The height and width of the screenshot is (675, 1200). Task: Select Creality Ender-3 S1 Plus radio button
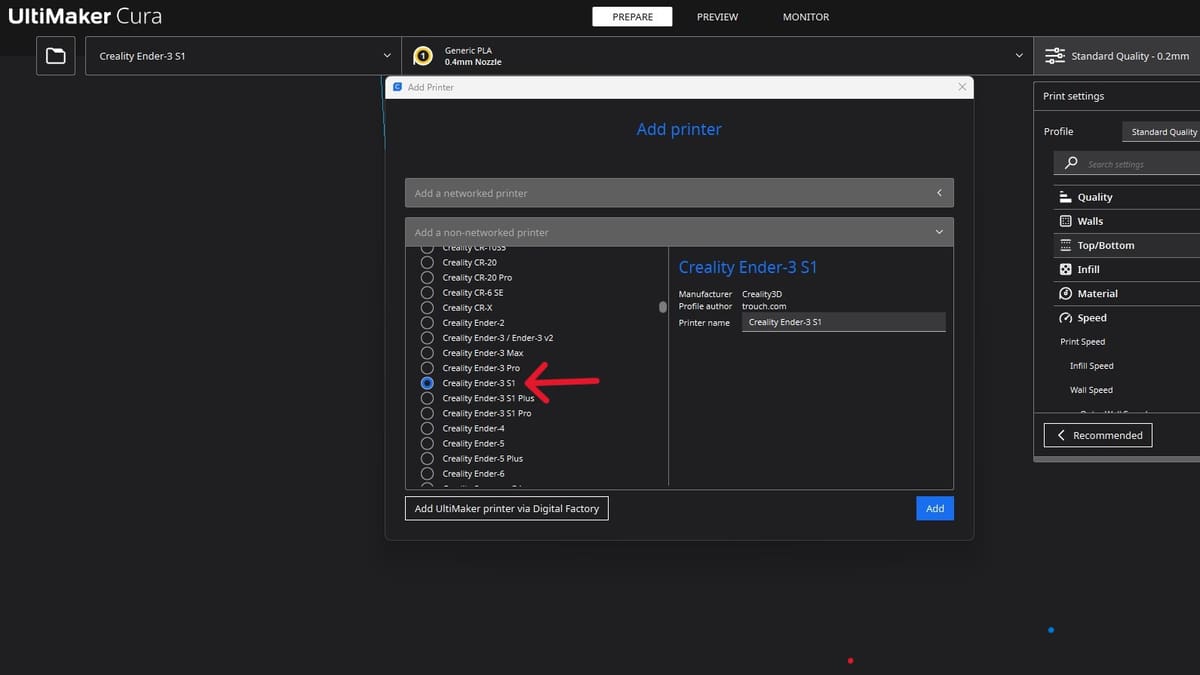427,398
